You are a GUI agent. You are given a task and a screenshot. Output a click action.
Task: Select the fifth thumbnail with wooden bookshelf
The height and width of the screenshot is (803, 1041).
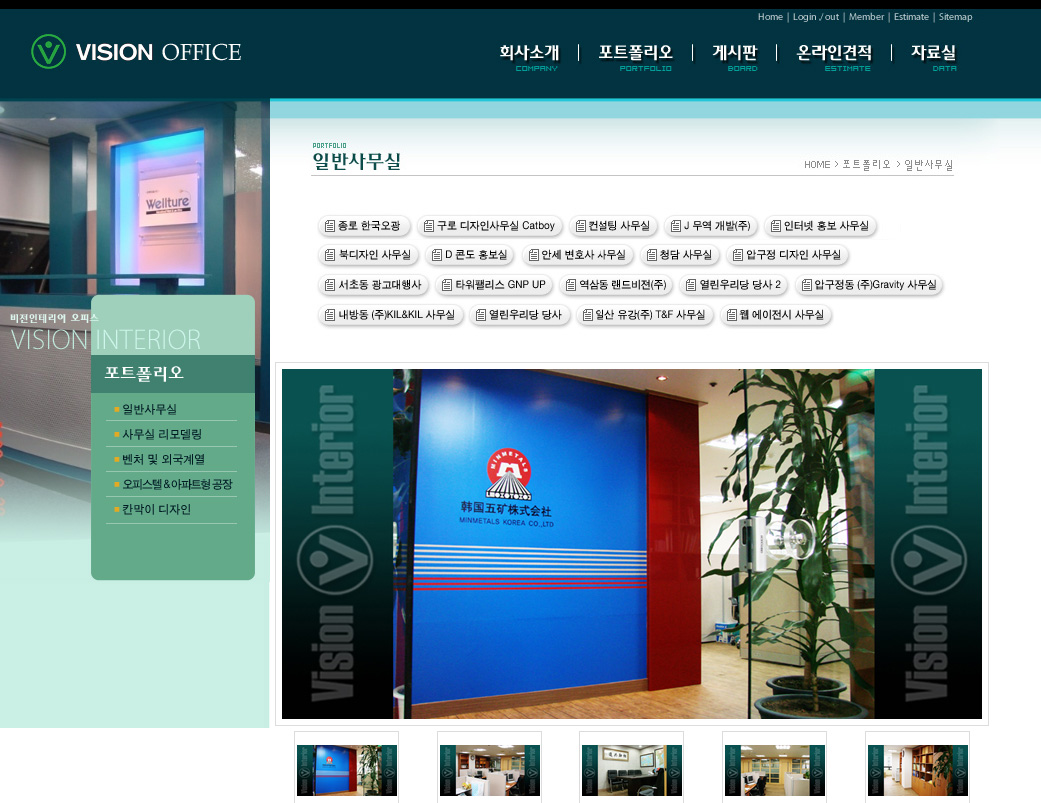[x=918, y=770]
